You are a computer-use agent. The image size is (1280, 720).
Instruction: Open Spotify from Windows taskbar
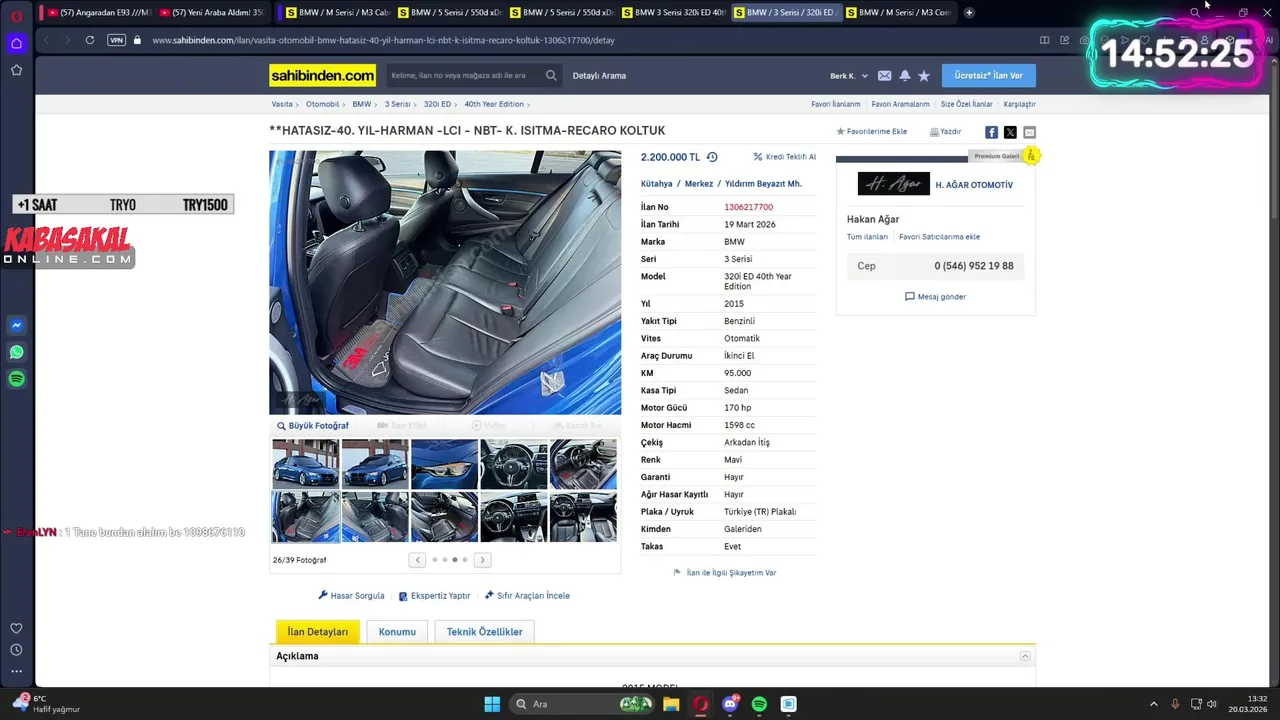759,704
